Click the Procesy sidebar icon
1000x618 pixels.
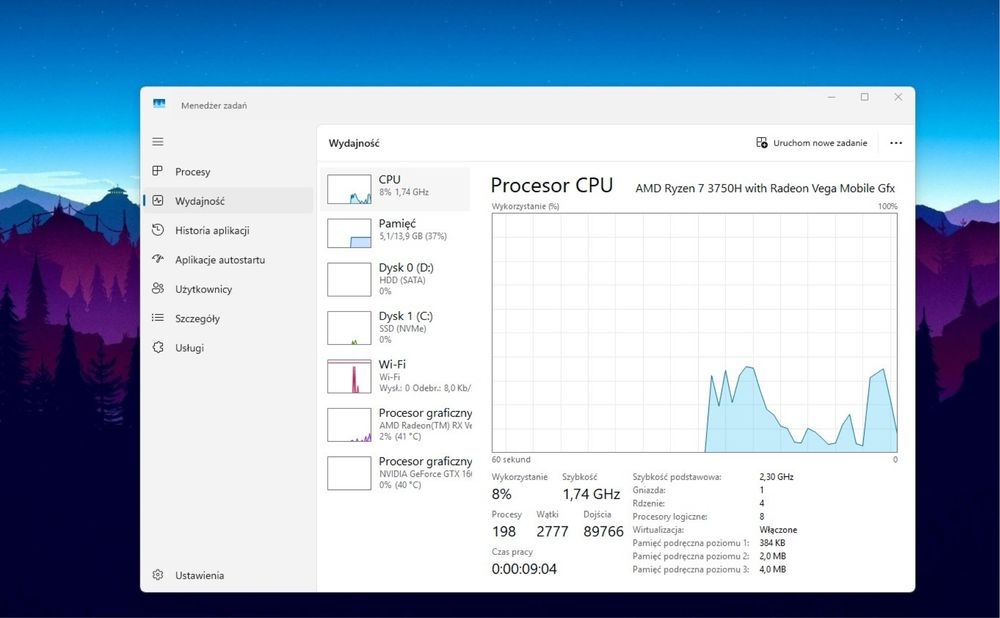158,171
